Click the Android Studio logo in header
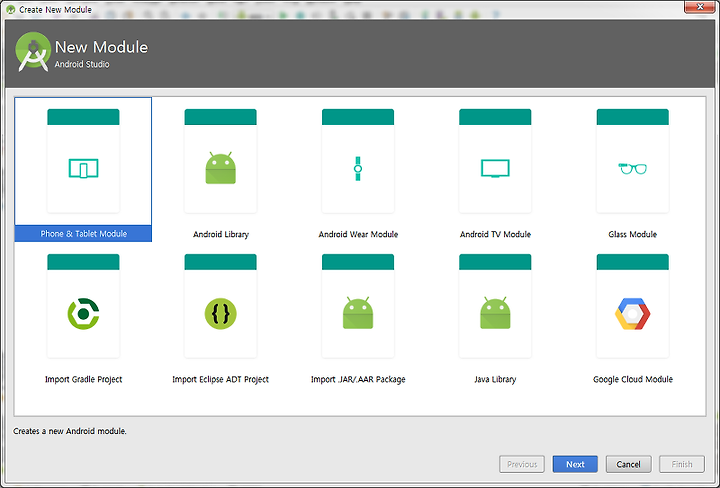This screenshot has height=488, width=720. [x=33, y=52]
